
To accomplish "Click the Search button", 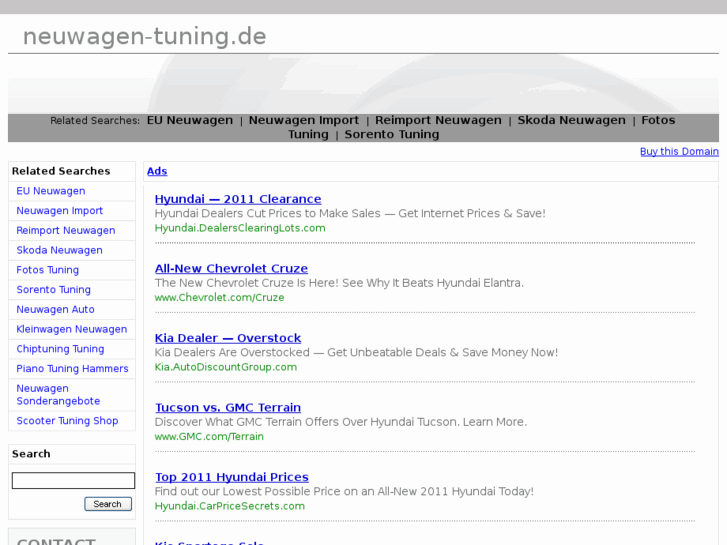I will click(x=108, y=504).
